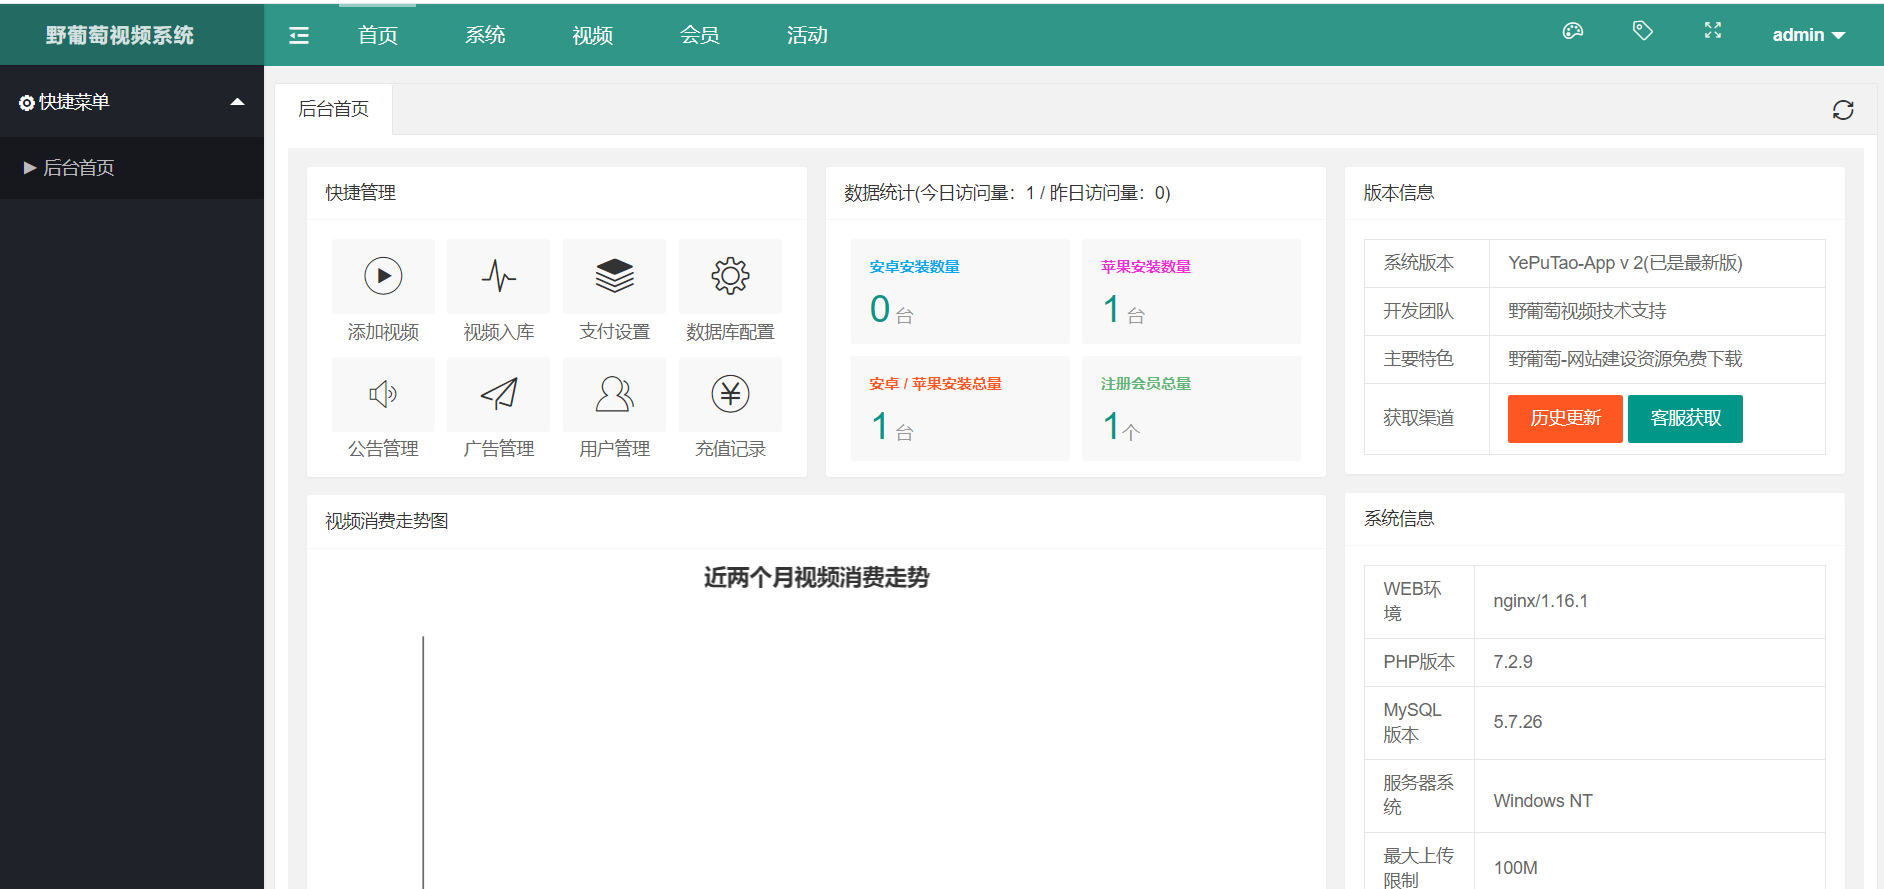Screen dimensions: 1884x889
Task: Click the 主要特色 row label
Action: click(x=1419, y=359)
